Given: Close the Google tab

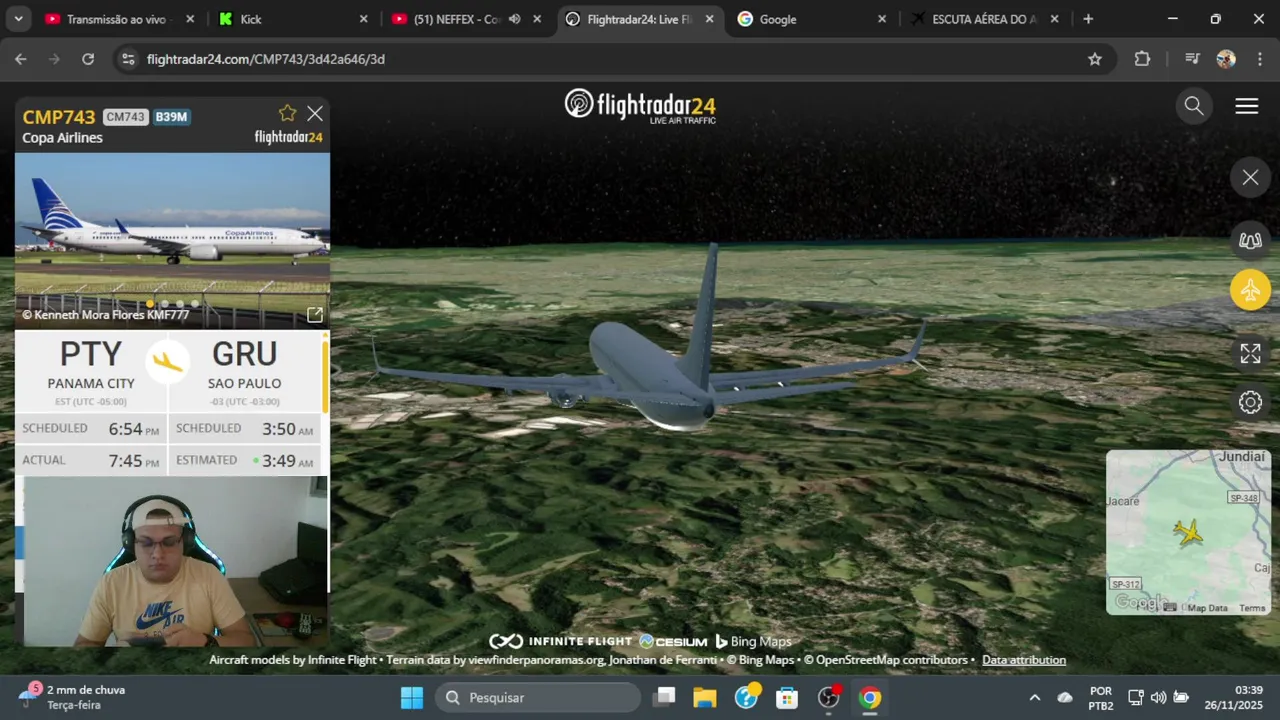Looking at the screenshot, I should 882,19.
